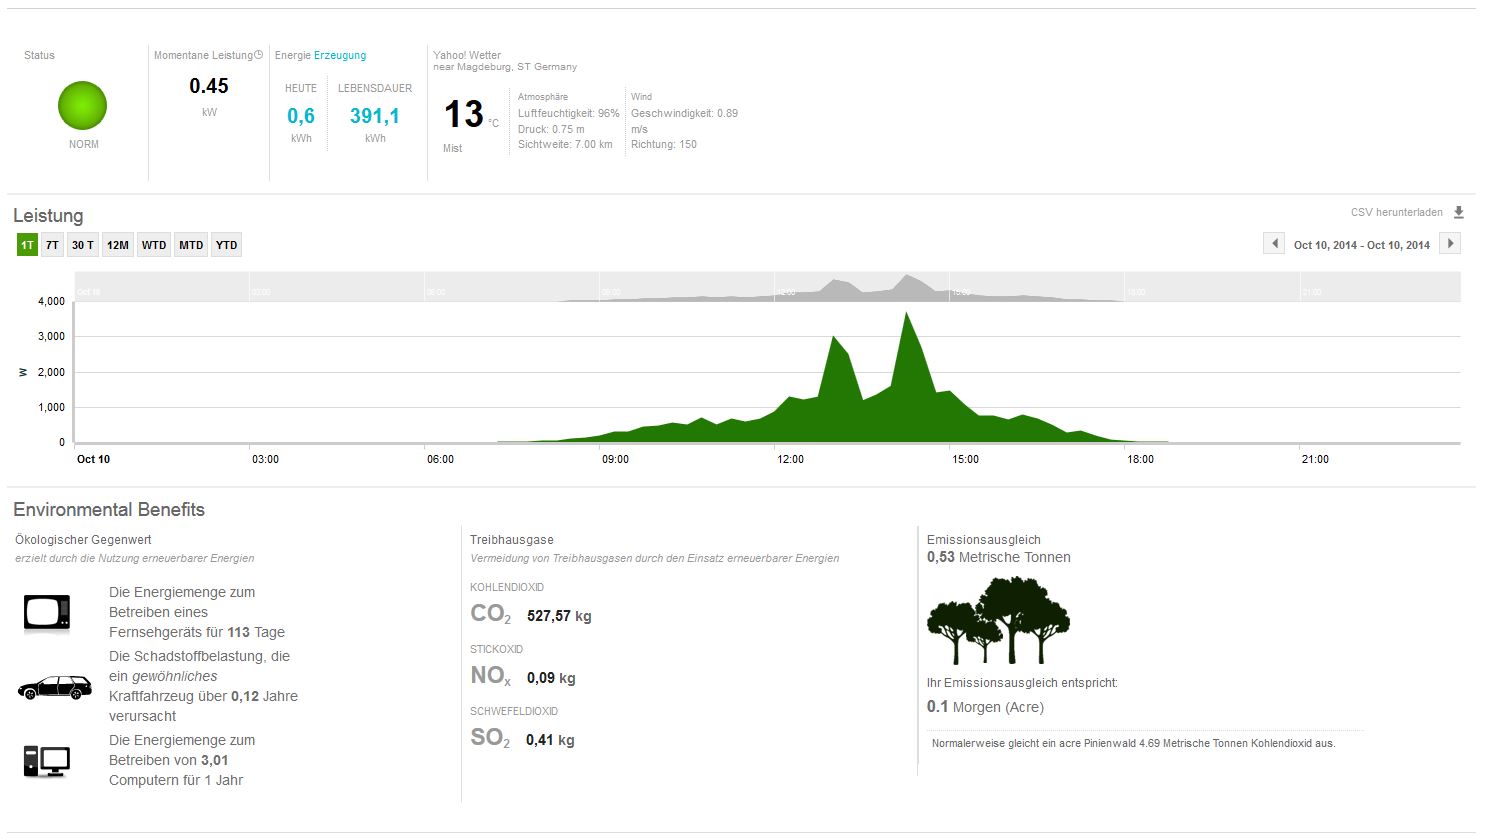Click the date range Oct 10, 2014 label
Image resolution: width=1497 pixels, height=840 pixels.
pos(1362,245)
